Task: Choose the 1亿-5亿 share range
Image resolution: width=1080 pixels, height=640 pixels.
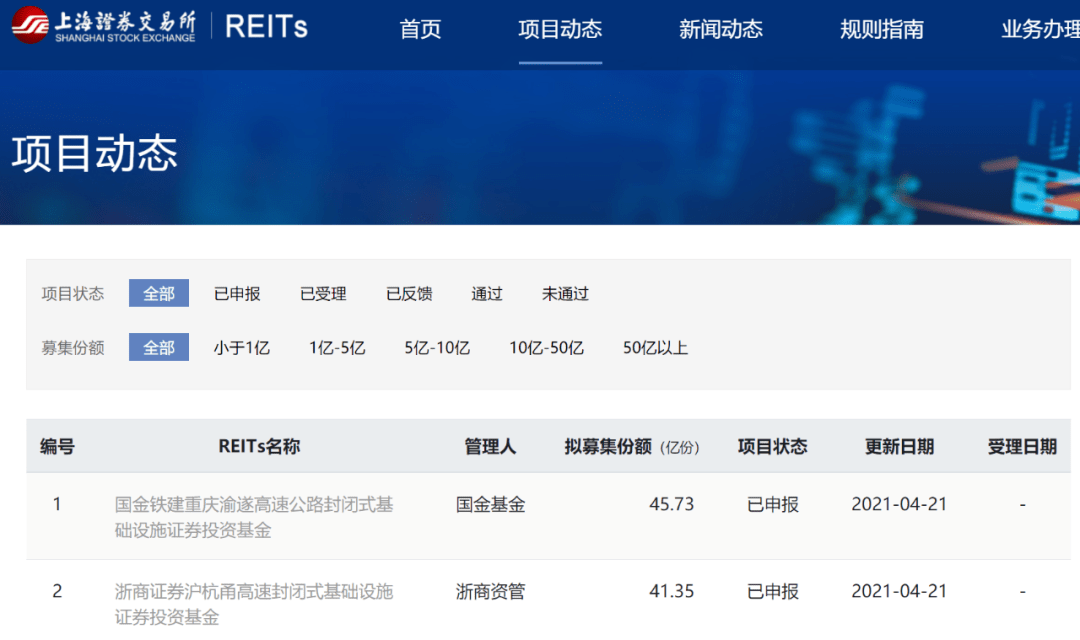Action: 337,347
